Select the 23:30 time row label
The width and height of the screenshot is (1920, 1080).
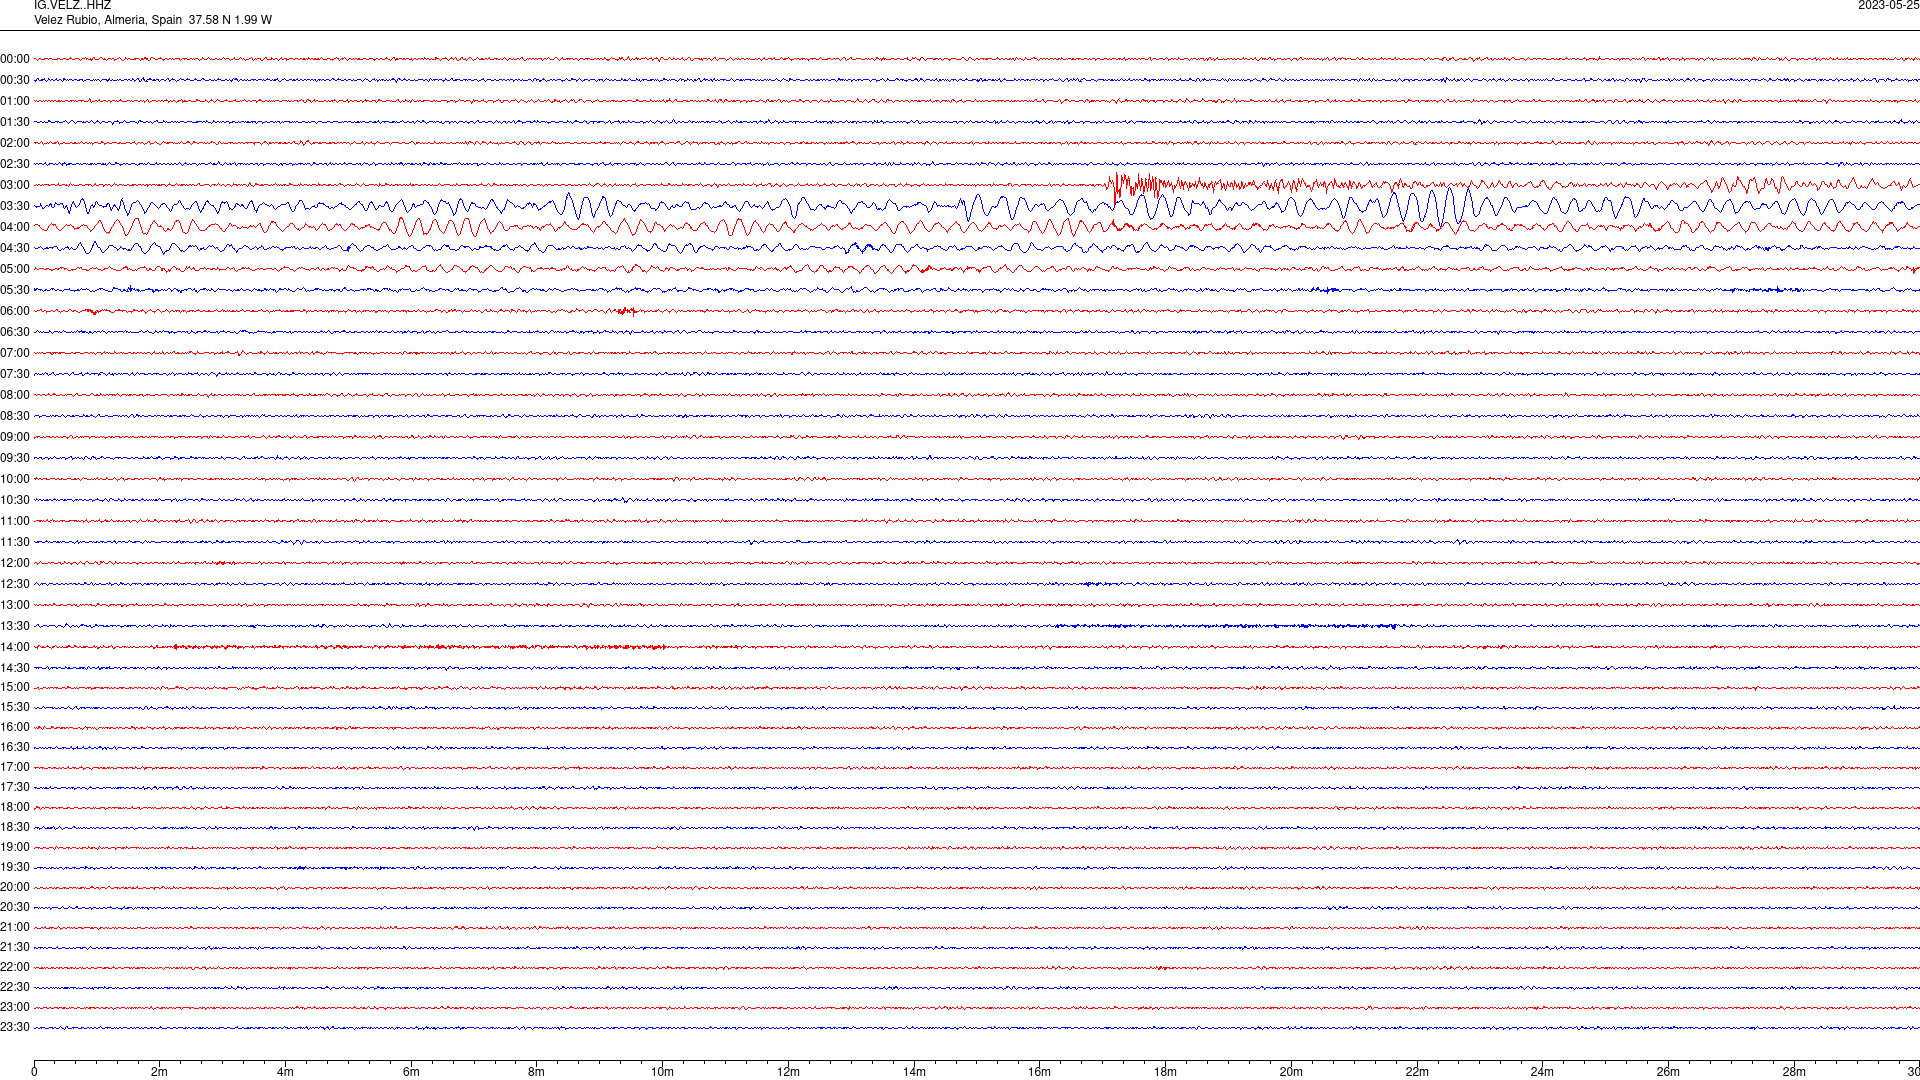tap(15, 1027)
